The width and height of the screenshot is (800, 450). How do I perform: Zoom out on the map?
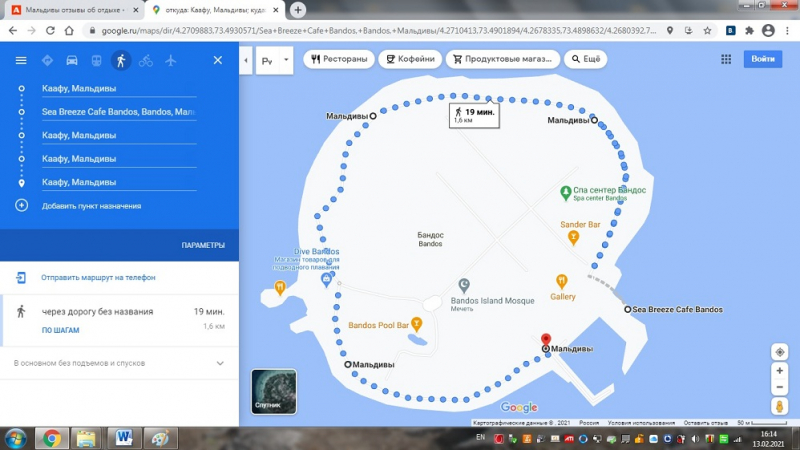pyautogui.click(x=780, y=387)
